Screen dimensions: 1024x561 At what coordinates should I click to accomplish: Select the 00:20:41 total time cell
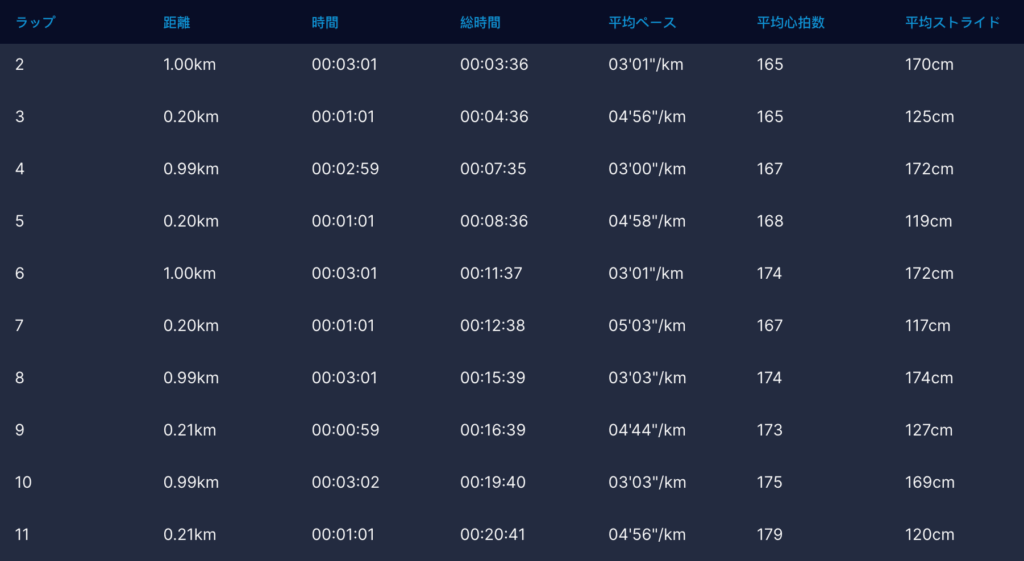(493, 534)
